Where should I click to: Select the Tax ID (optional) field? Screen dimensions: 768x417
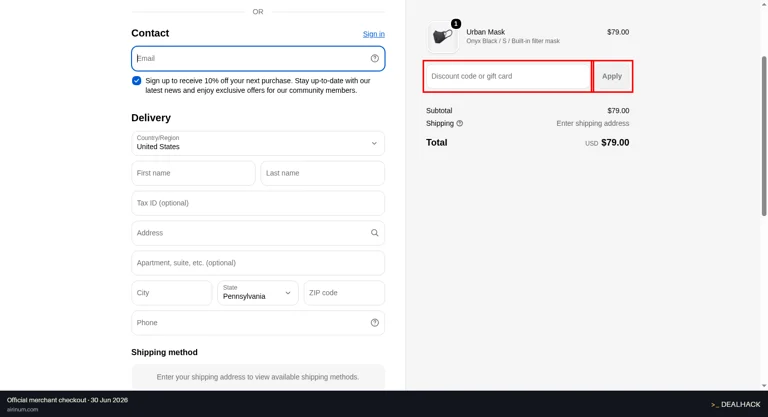[x=258, y=203]
